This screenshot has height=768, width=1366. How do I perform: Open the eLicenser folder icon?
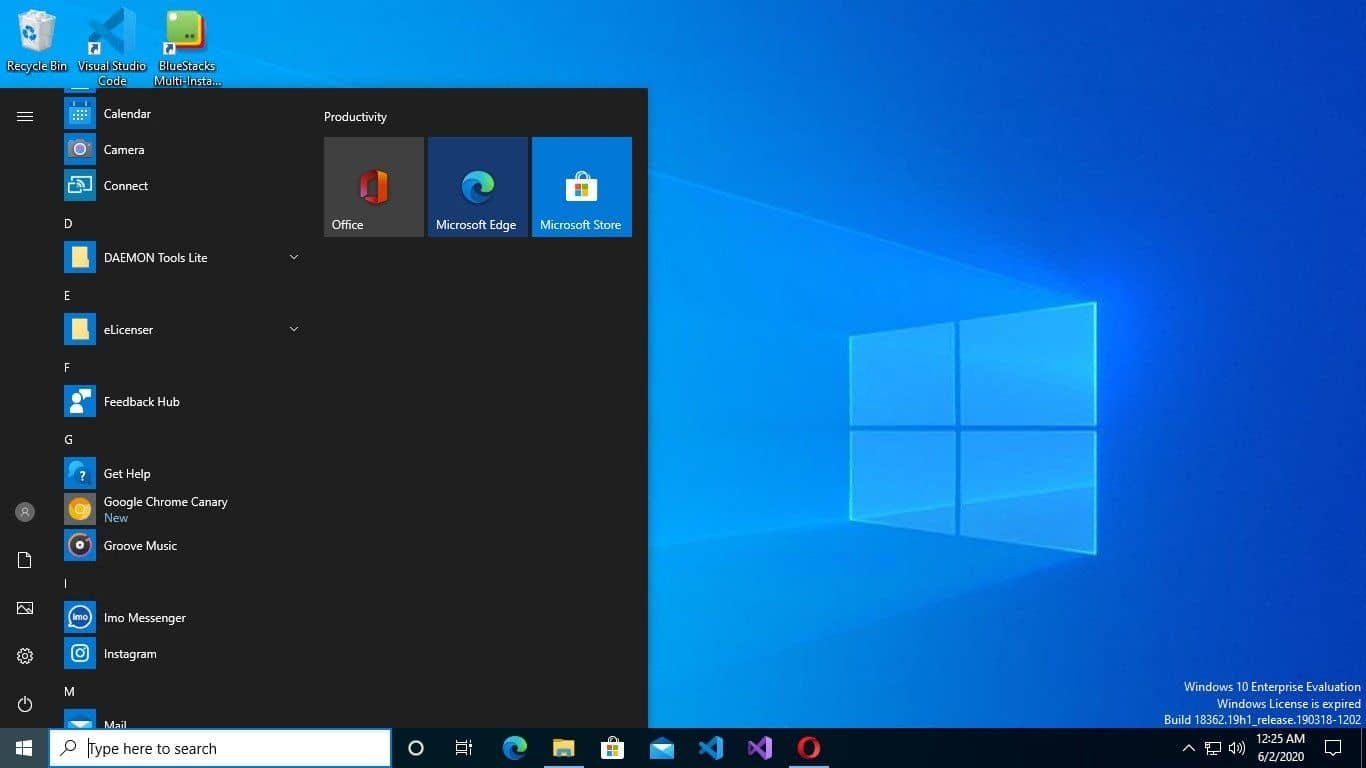coord(80,330)
